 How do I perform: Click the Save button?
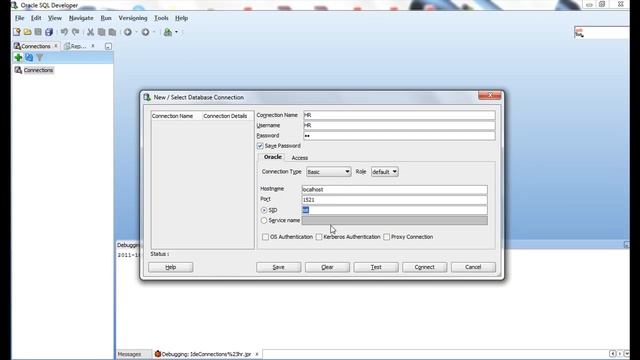(x=278, y=267)
